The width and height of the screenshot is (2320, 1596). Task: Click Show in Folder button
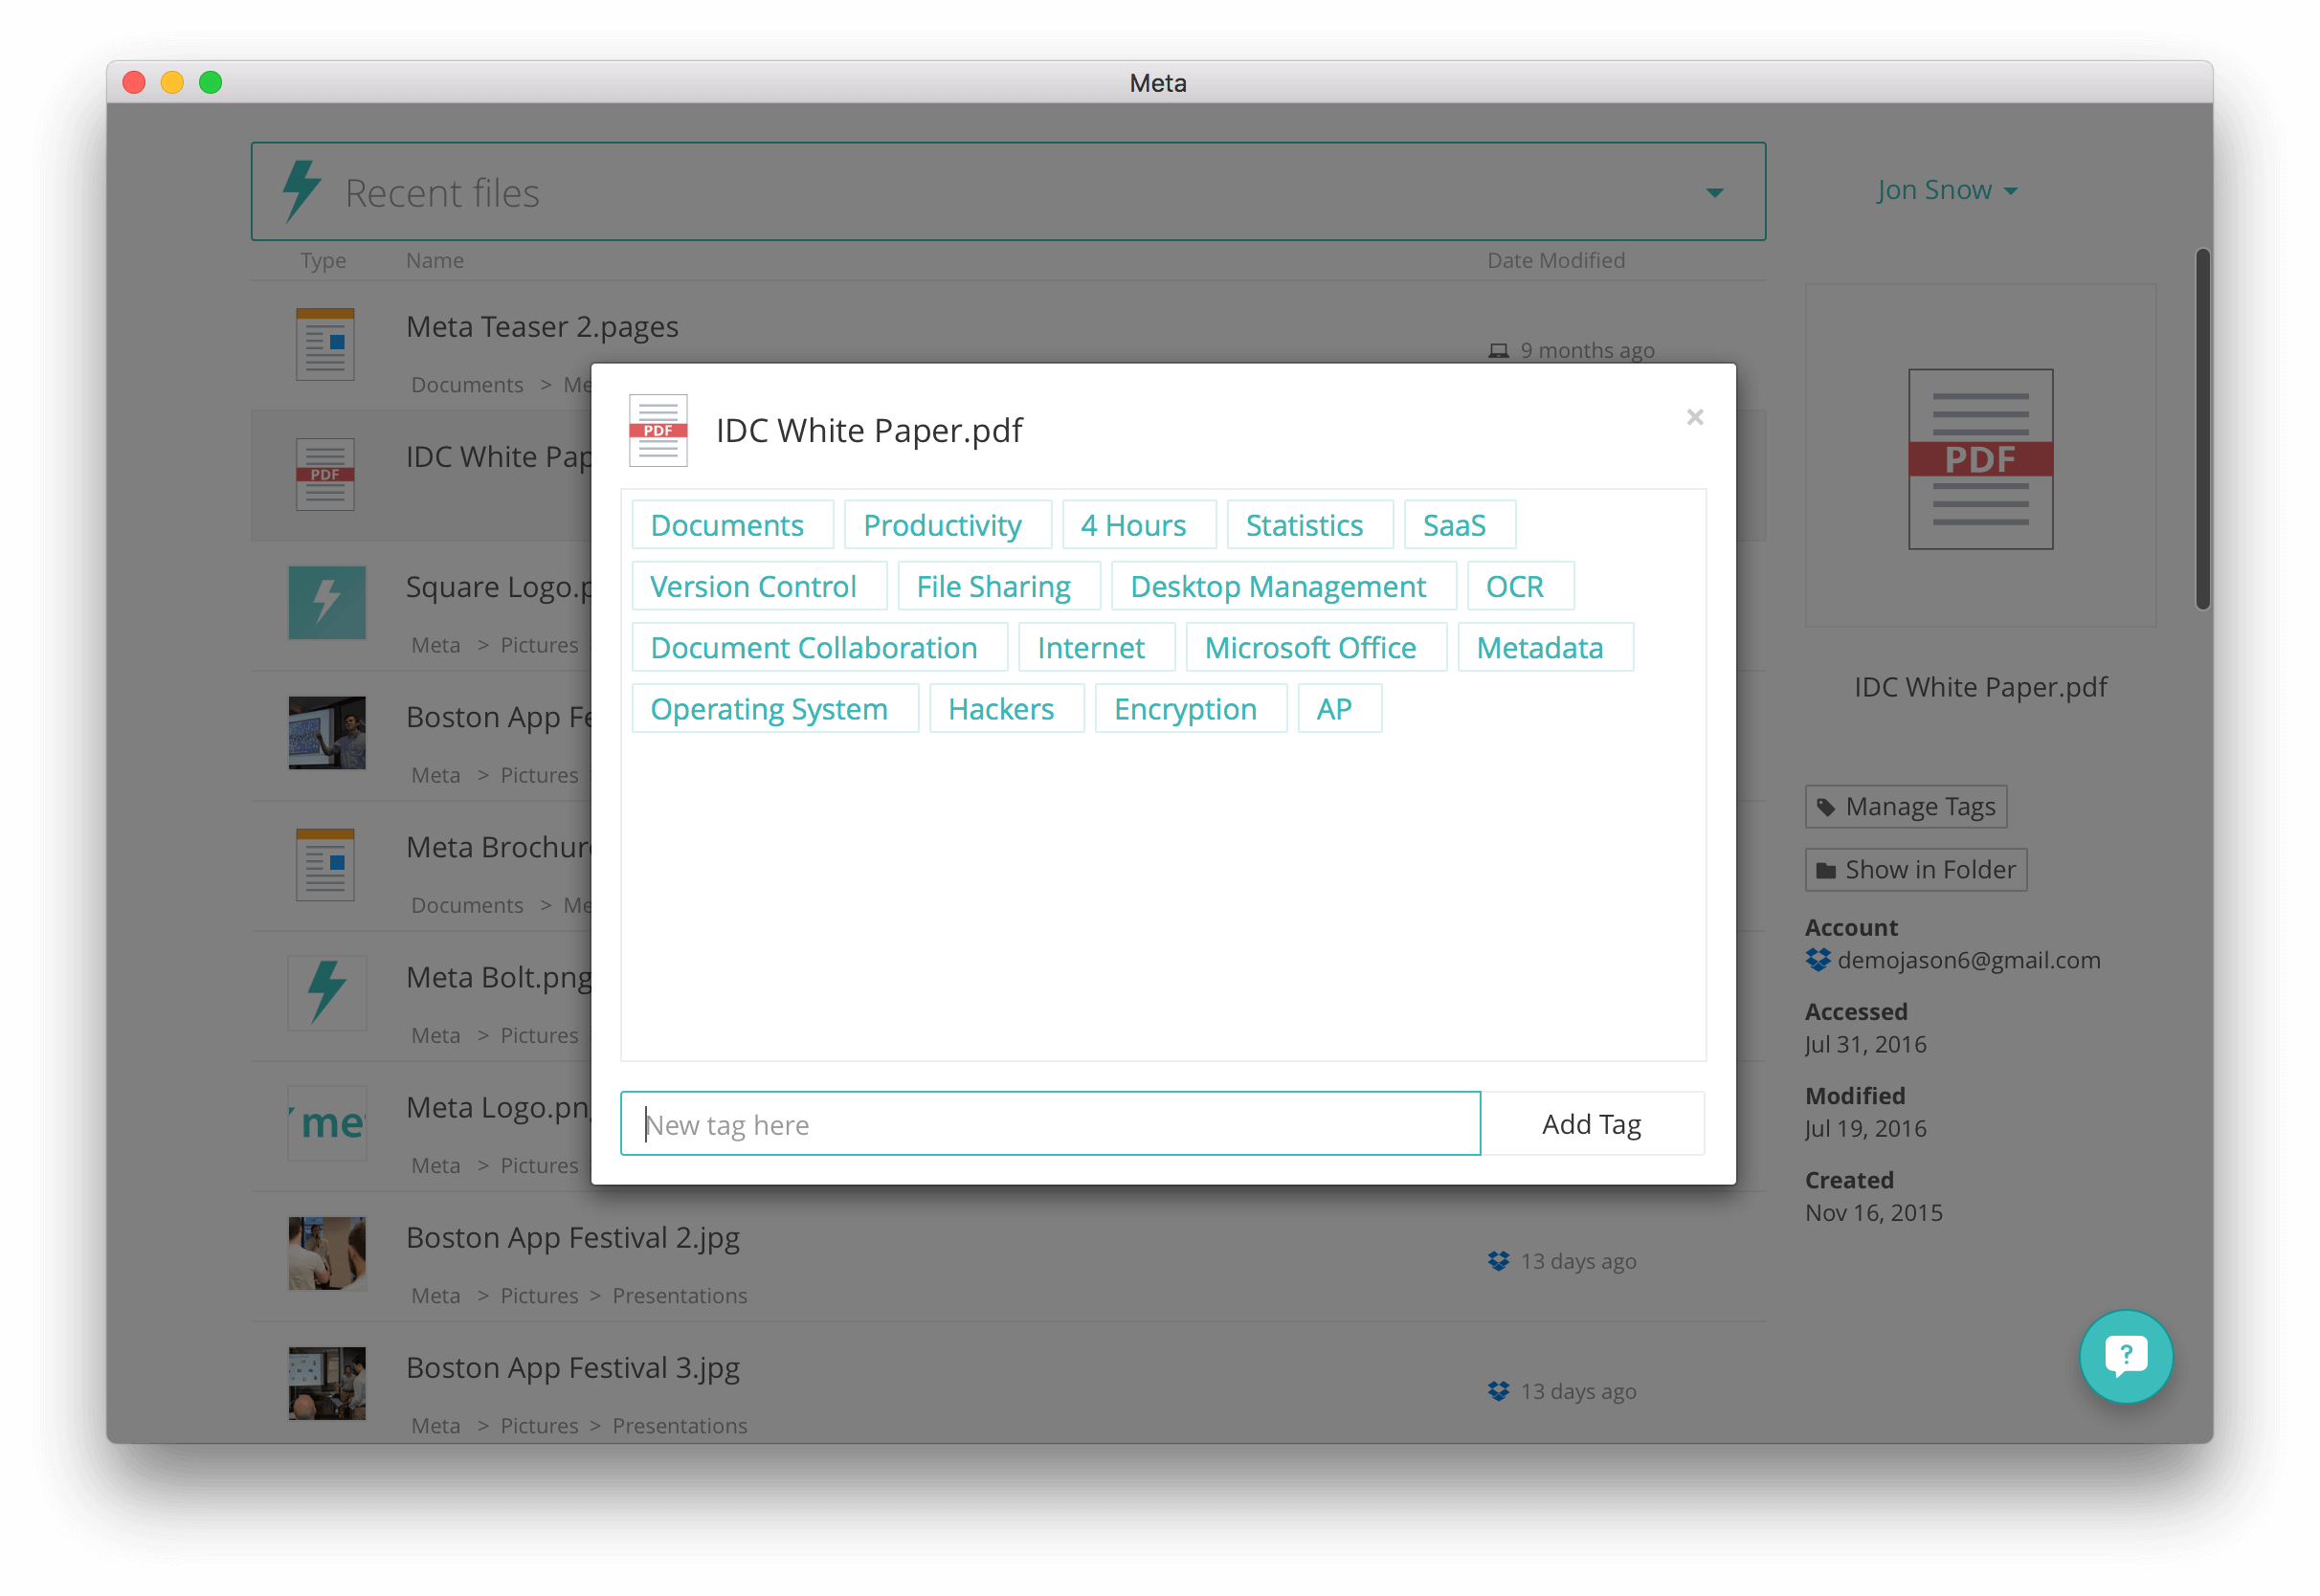(x=1915, y=870)
